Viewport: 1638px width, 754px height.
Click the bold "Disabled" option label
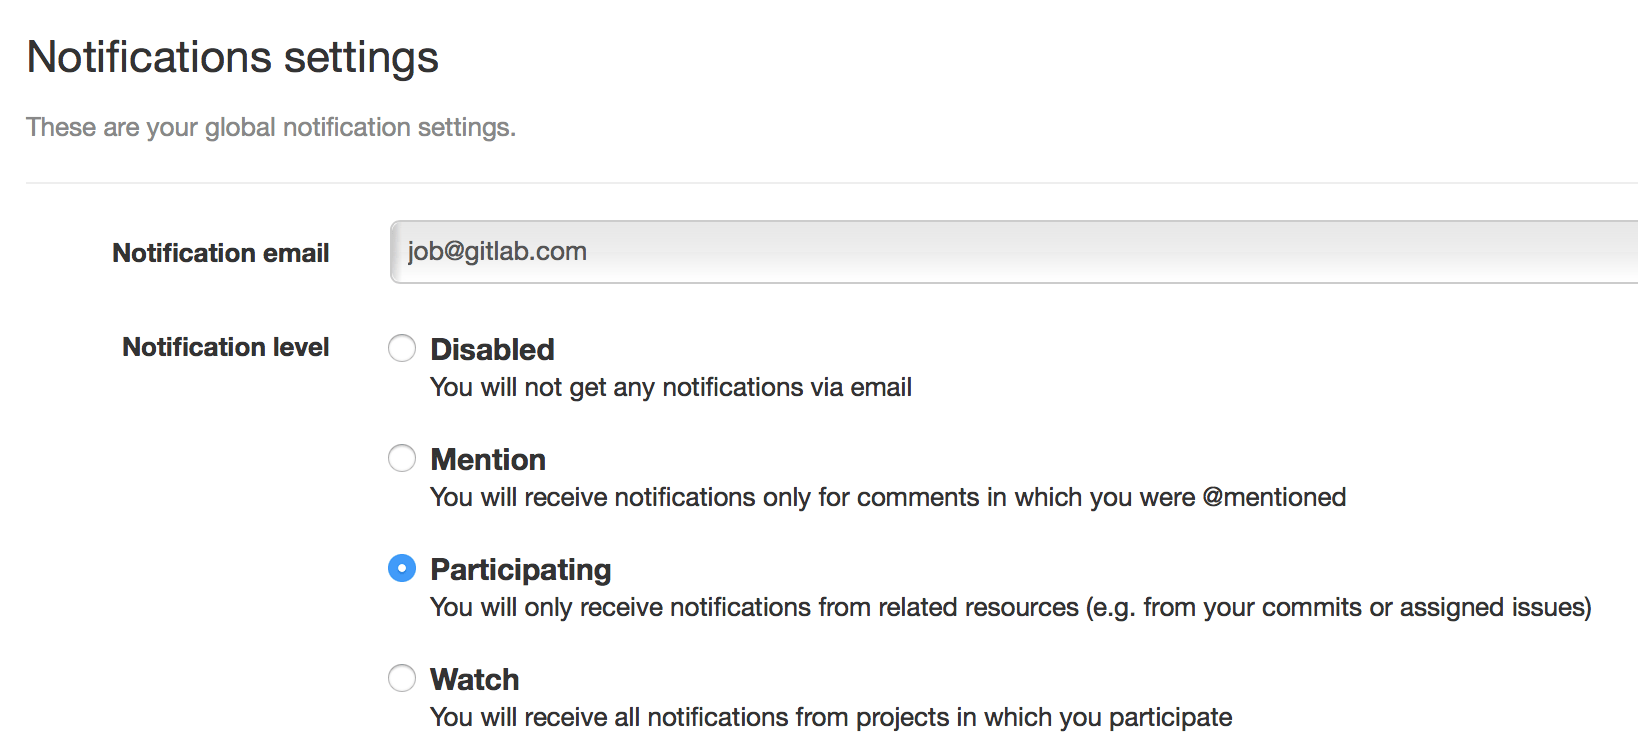click(x=492, y=349)
